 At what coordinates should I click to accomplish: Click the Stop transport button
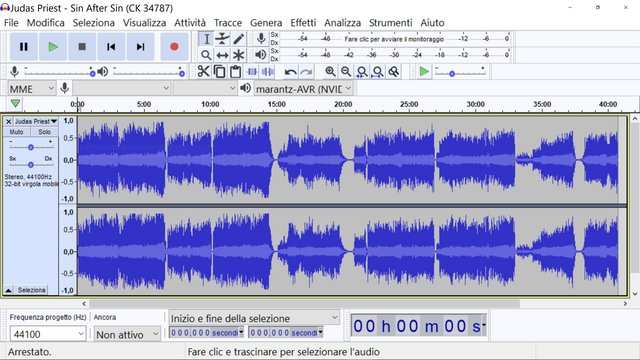[82, 47]
